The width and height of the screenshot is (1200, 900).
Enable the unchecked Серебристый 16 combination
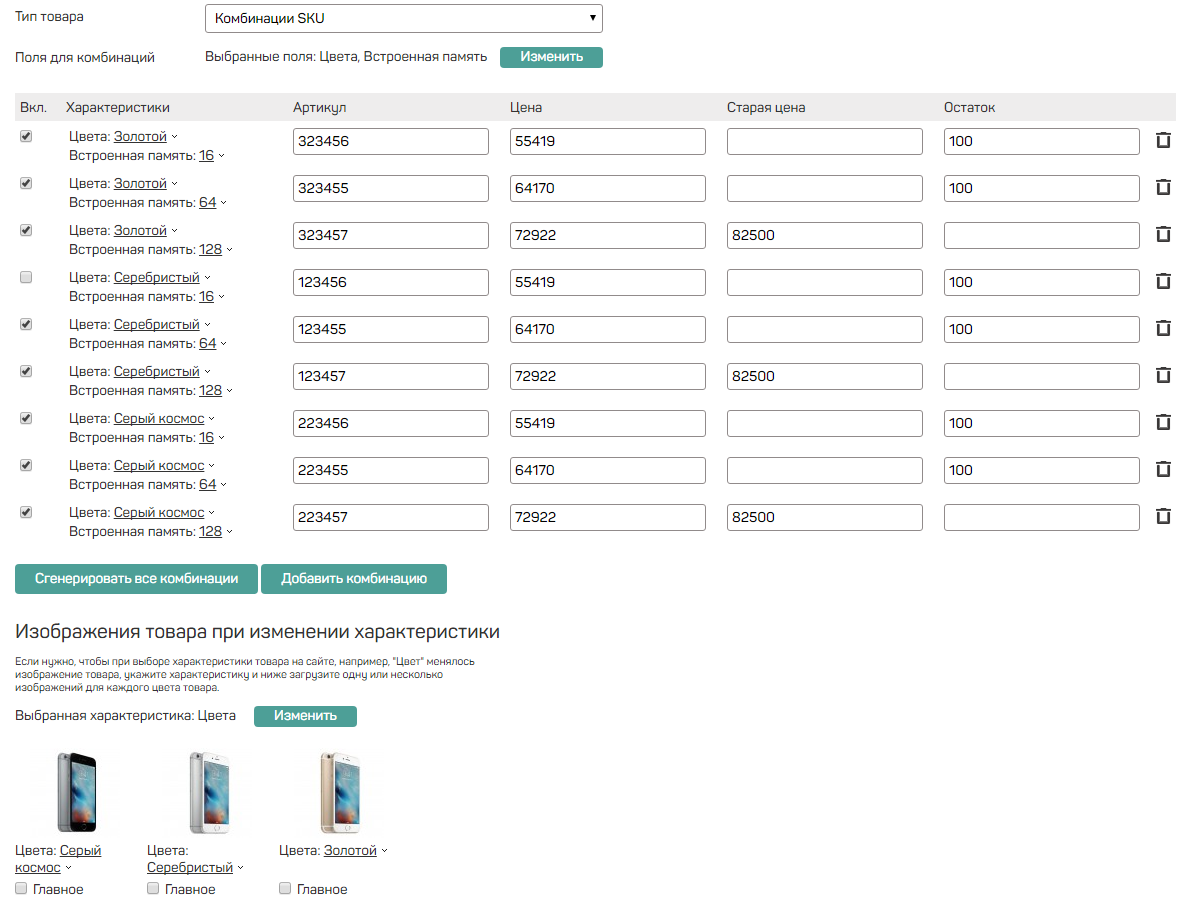[x=26, y=277]
